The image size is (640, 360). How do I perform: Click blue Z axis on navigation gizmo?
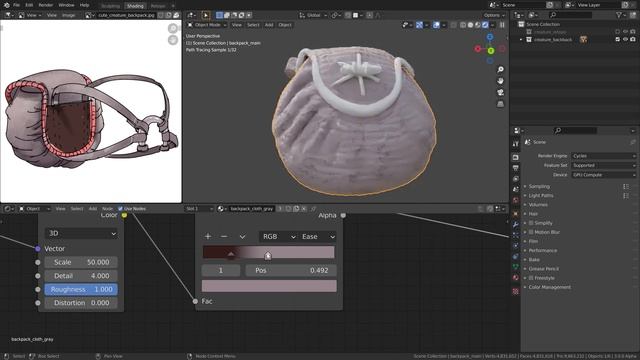tap(490, 37)
